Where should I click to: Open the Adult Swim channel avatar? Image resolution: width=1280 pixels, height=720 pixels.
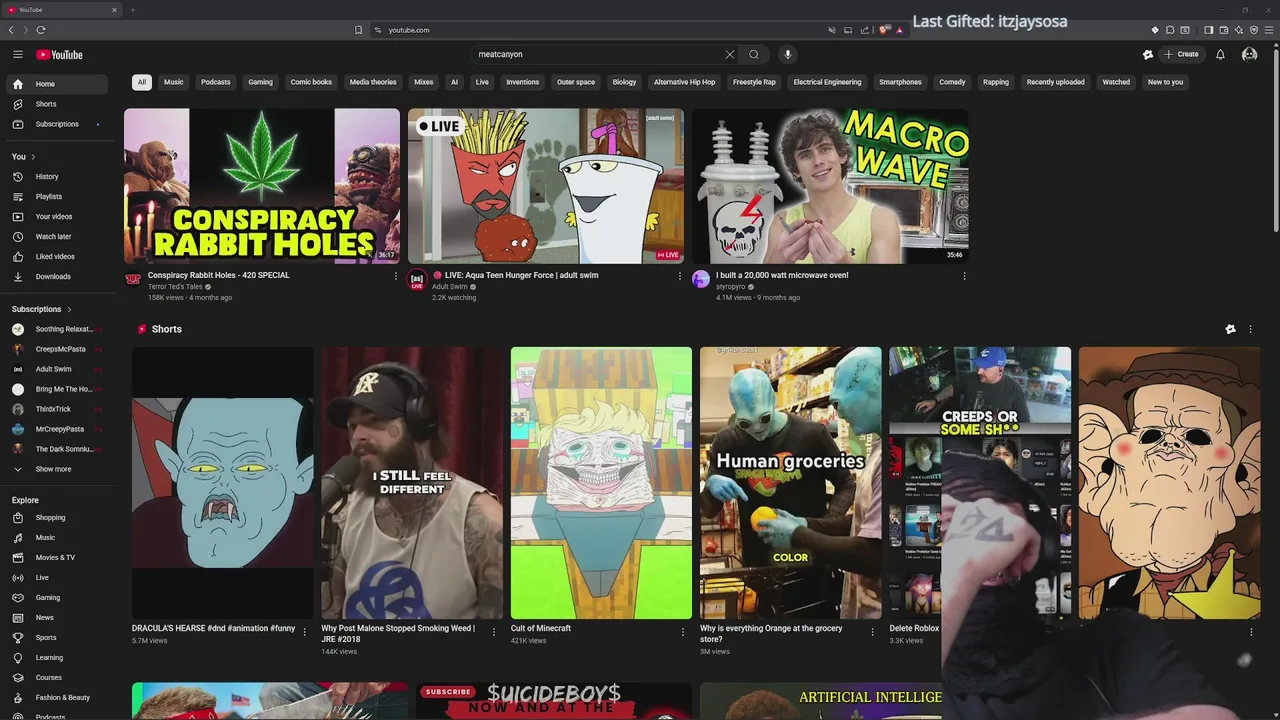click(x=417, y=280)
